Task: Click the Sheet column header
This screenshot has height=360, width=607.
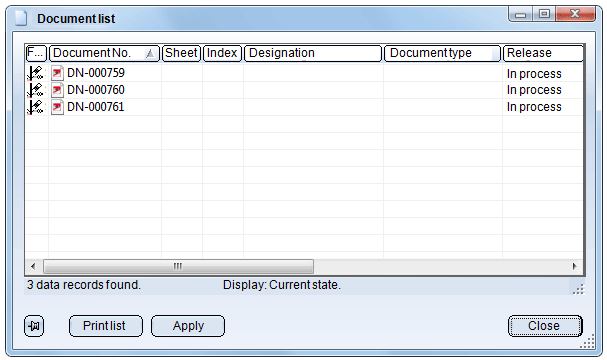Action: tap(181, 53)
